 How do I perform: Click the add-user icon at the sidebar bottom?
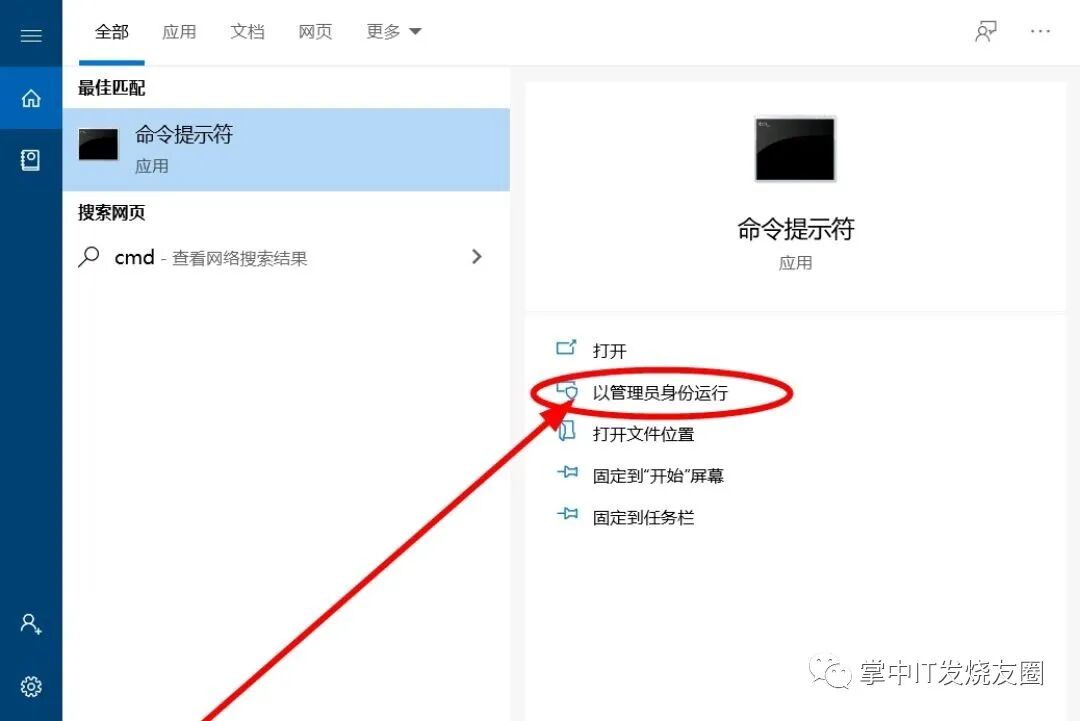(x=31, y=624)
